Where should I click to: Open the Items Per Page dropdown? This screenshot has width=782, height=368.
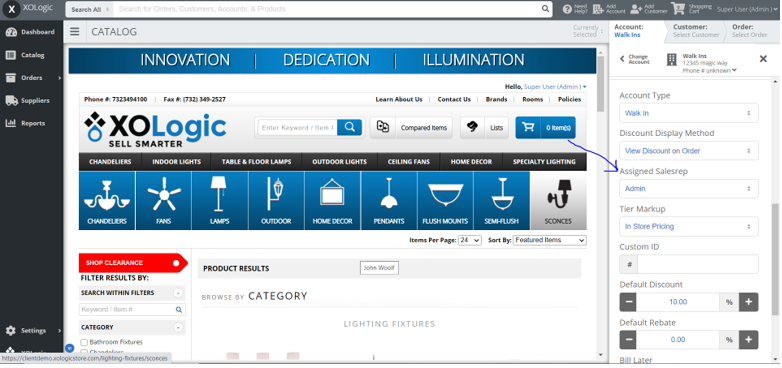click(470, 240)
